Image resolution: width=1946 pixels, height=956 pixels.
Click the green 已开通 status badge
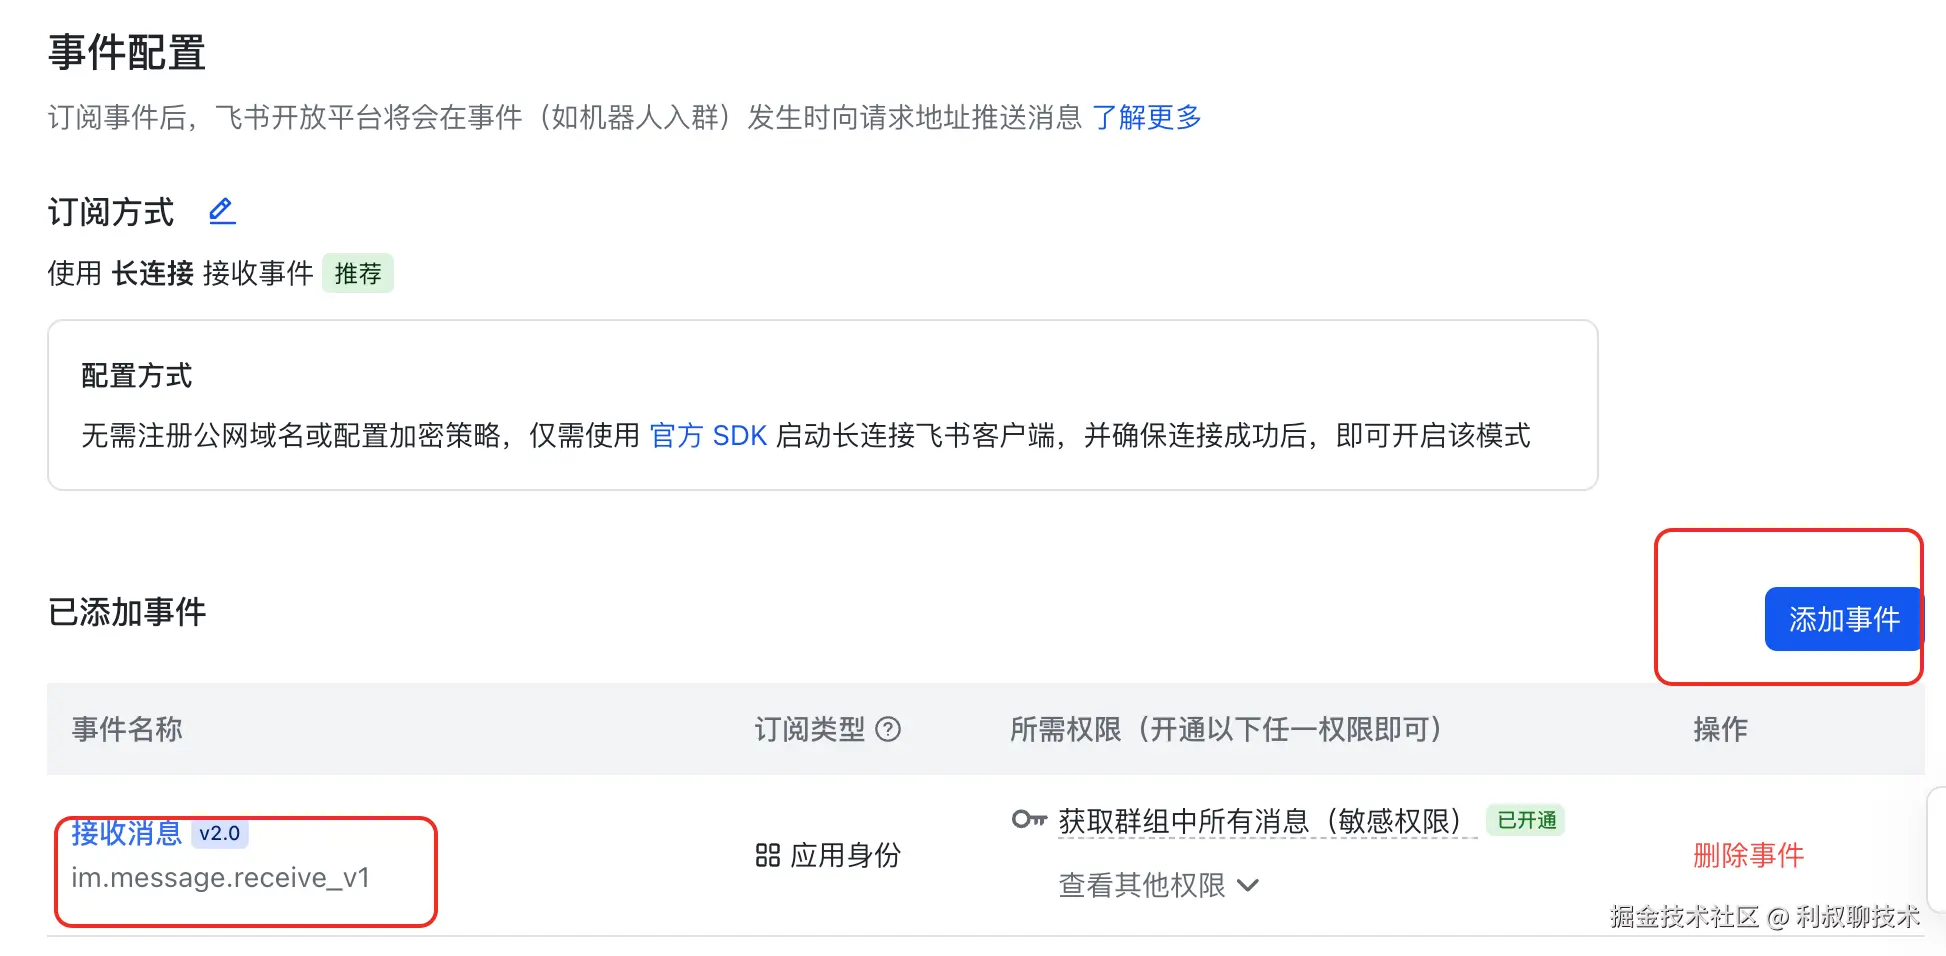point(1526,820)
